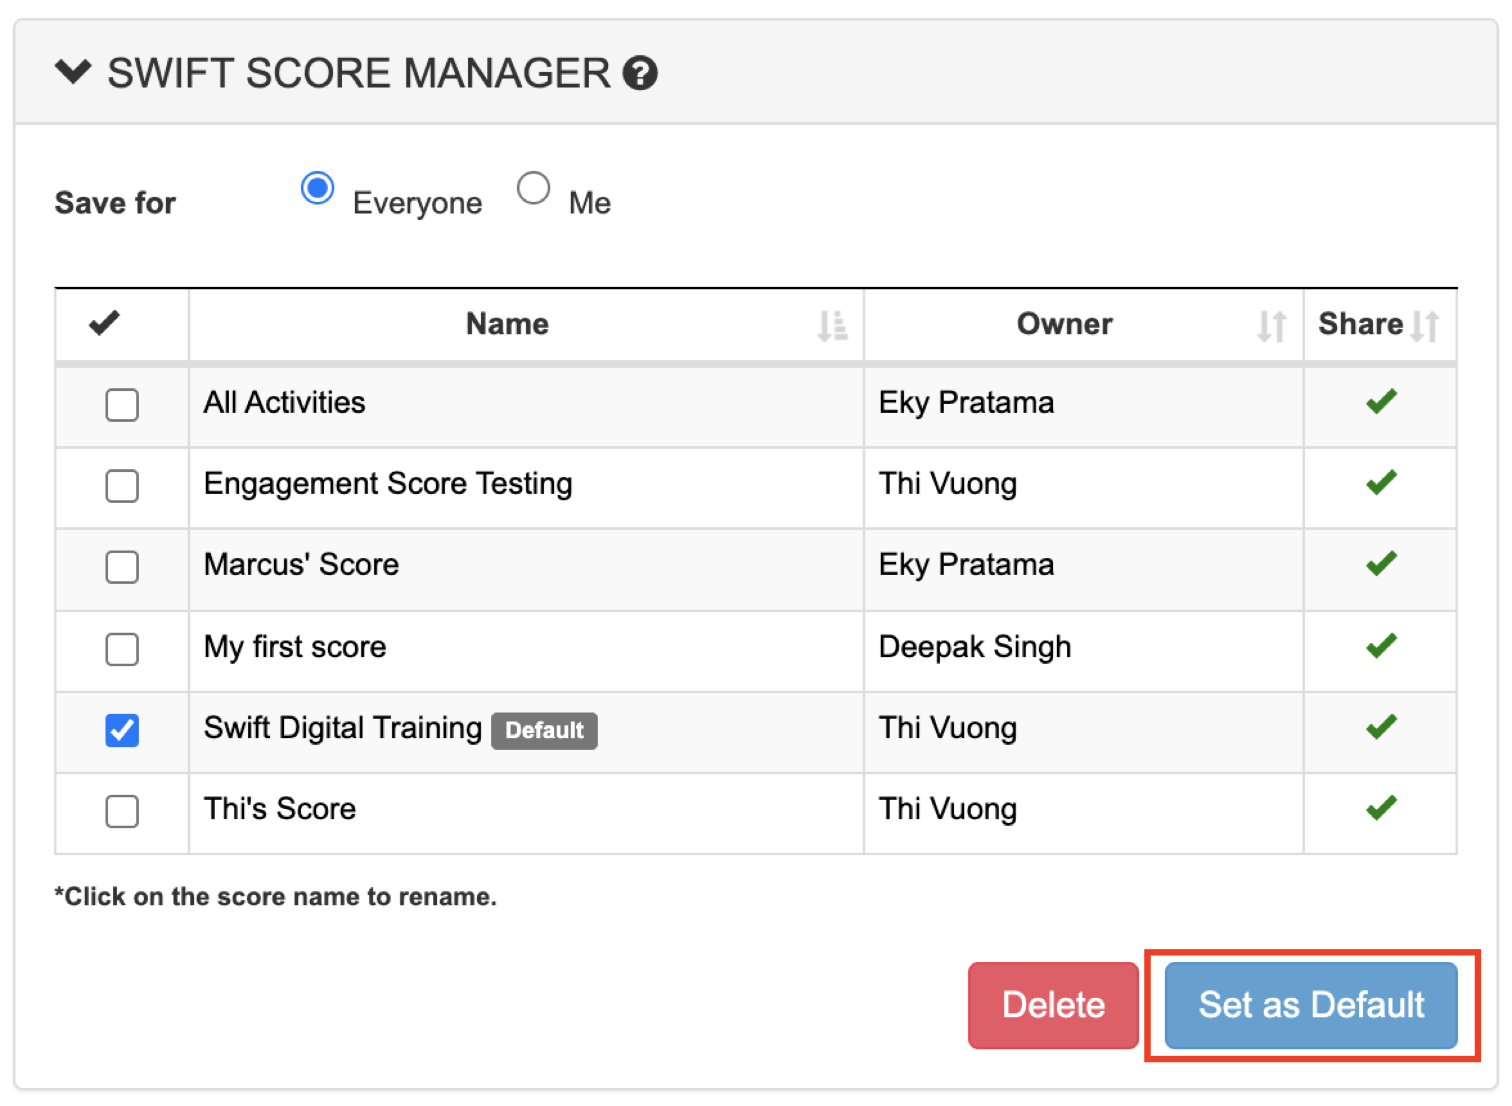Screen dimensions: 1512x1106
Task: Click the Delete button
Action: point(1053,1005)
